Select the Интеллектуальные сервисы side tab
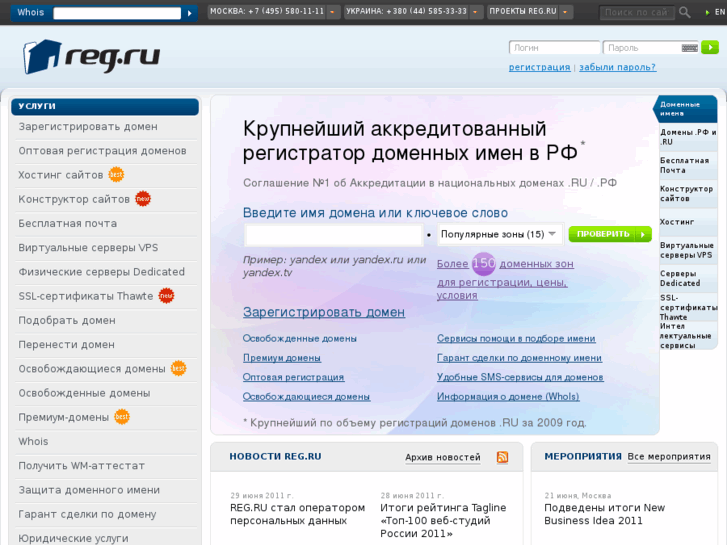 (688, 336)
